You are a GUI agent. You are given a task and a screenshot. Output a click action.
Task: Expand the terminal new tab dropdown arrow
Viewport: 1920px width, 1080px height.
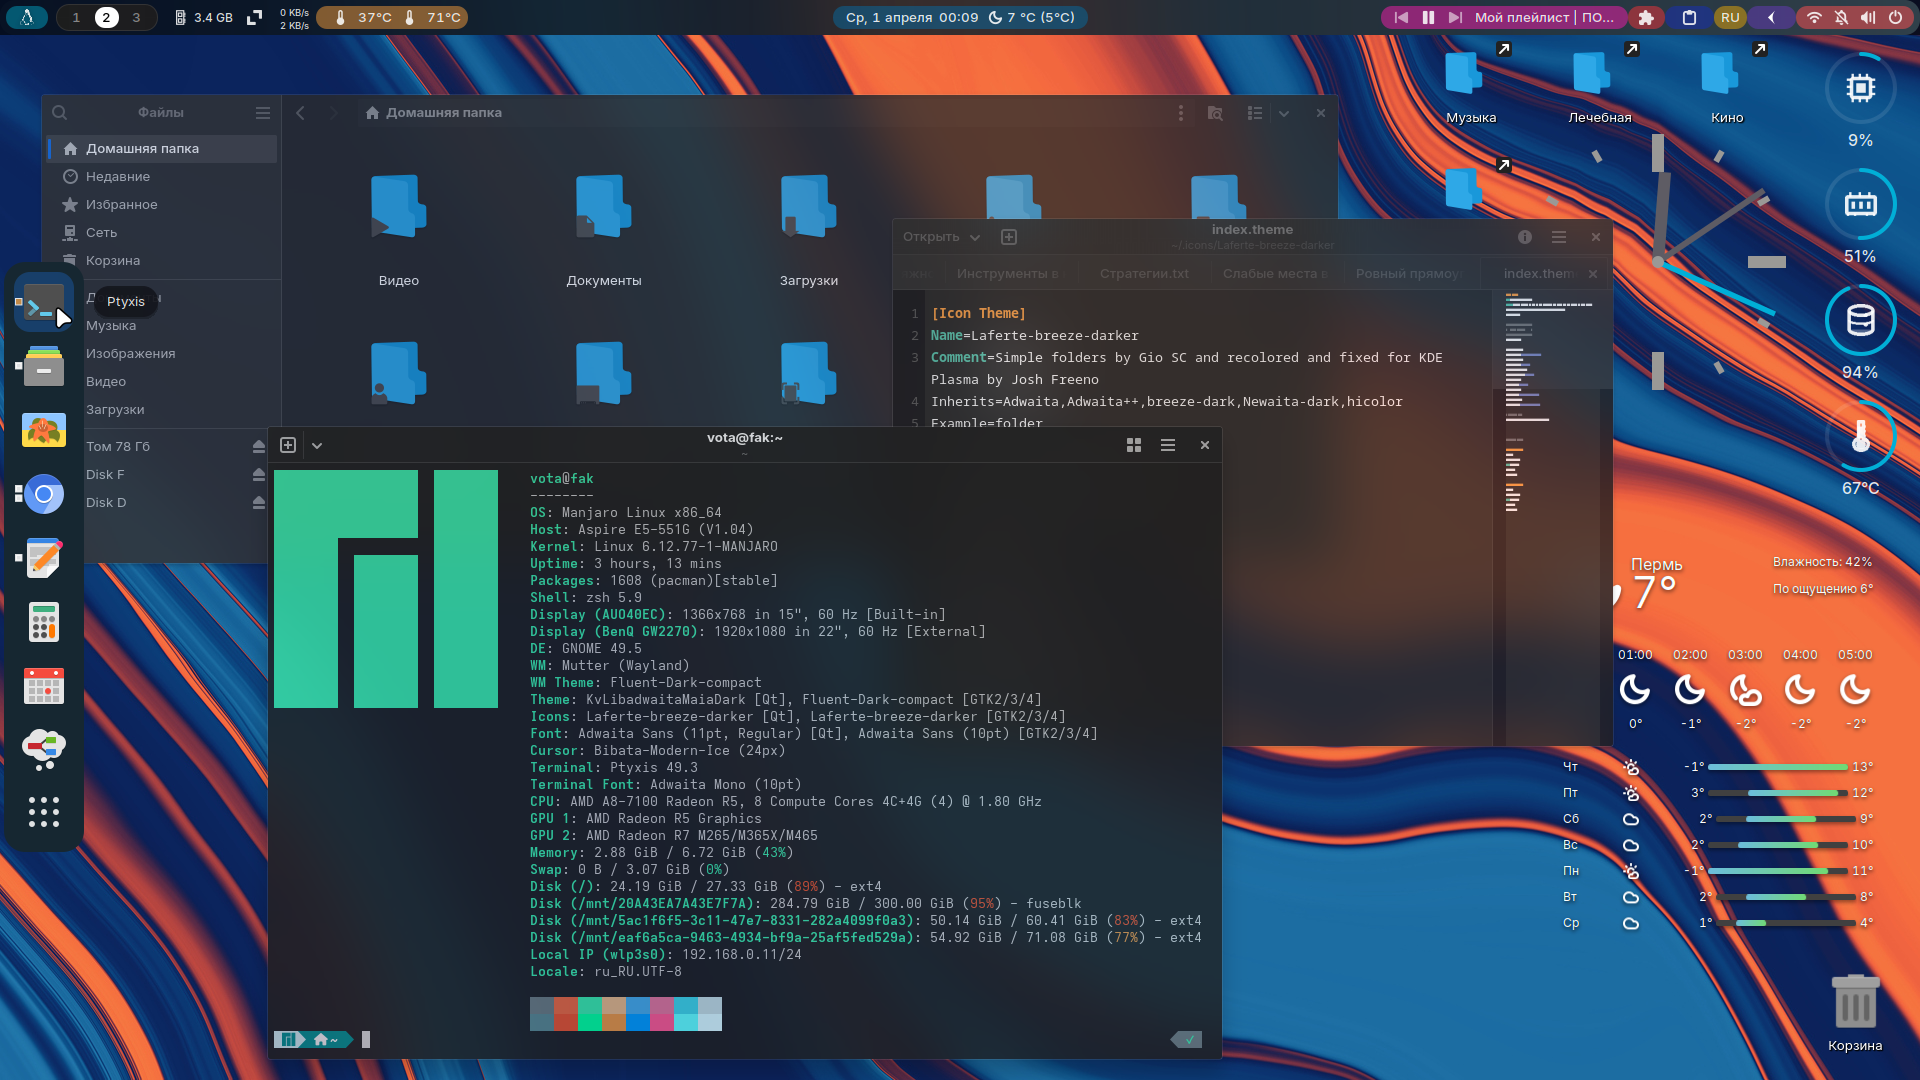click(x=317, y=445)
